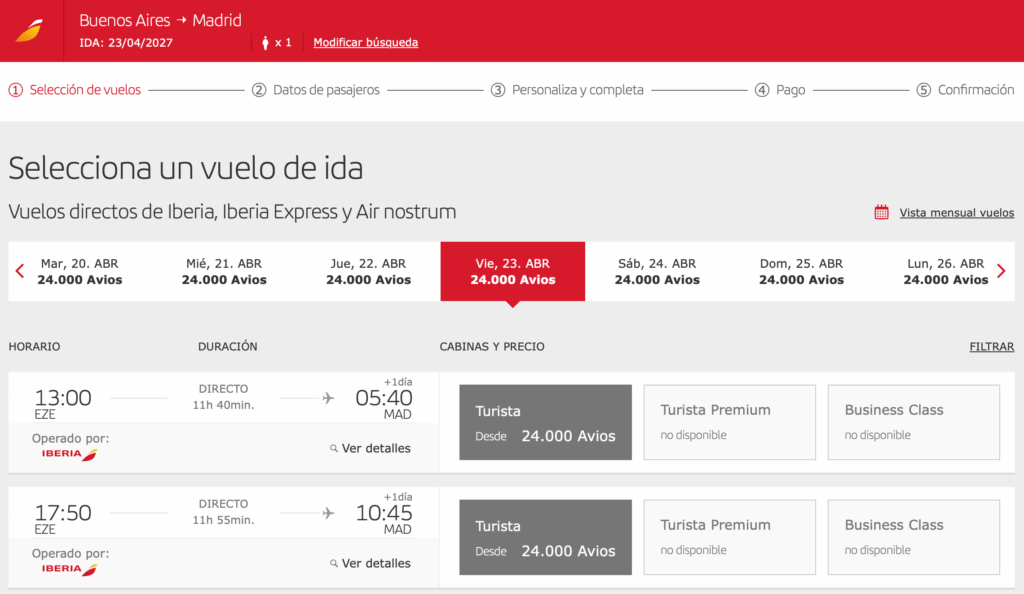Viewport: 1024px width, 594px height.
Task: Select date Mar, 20. ABR
Action: 80,272
